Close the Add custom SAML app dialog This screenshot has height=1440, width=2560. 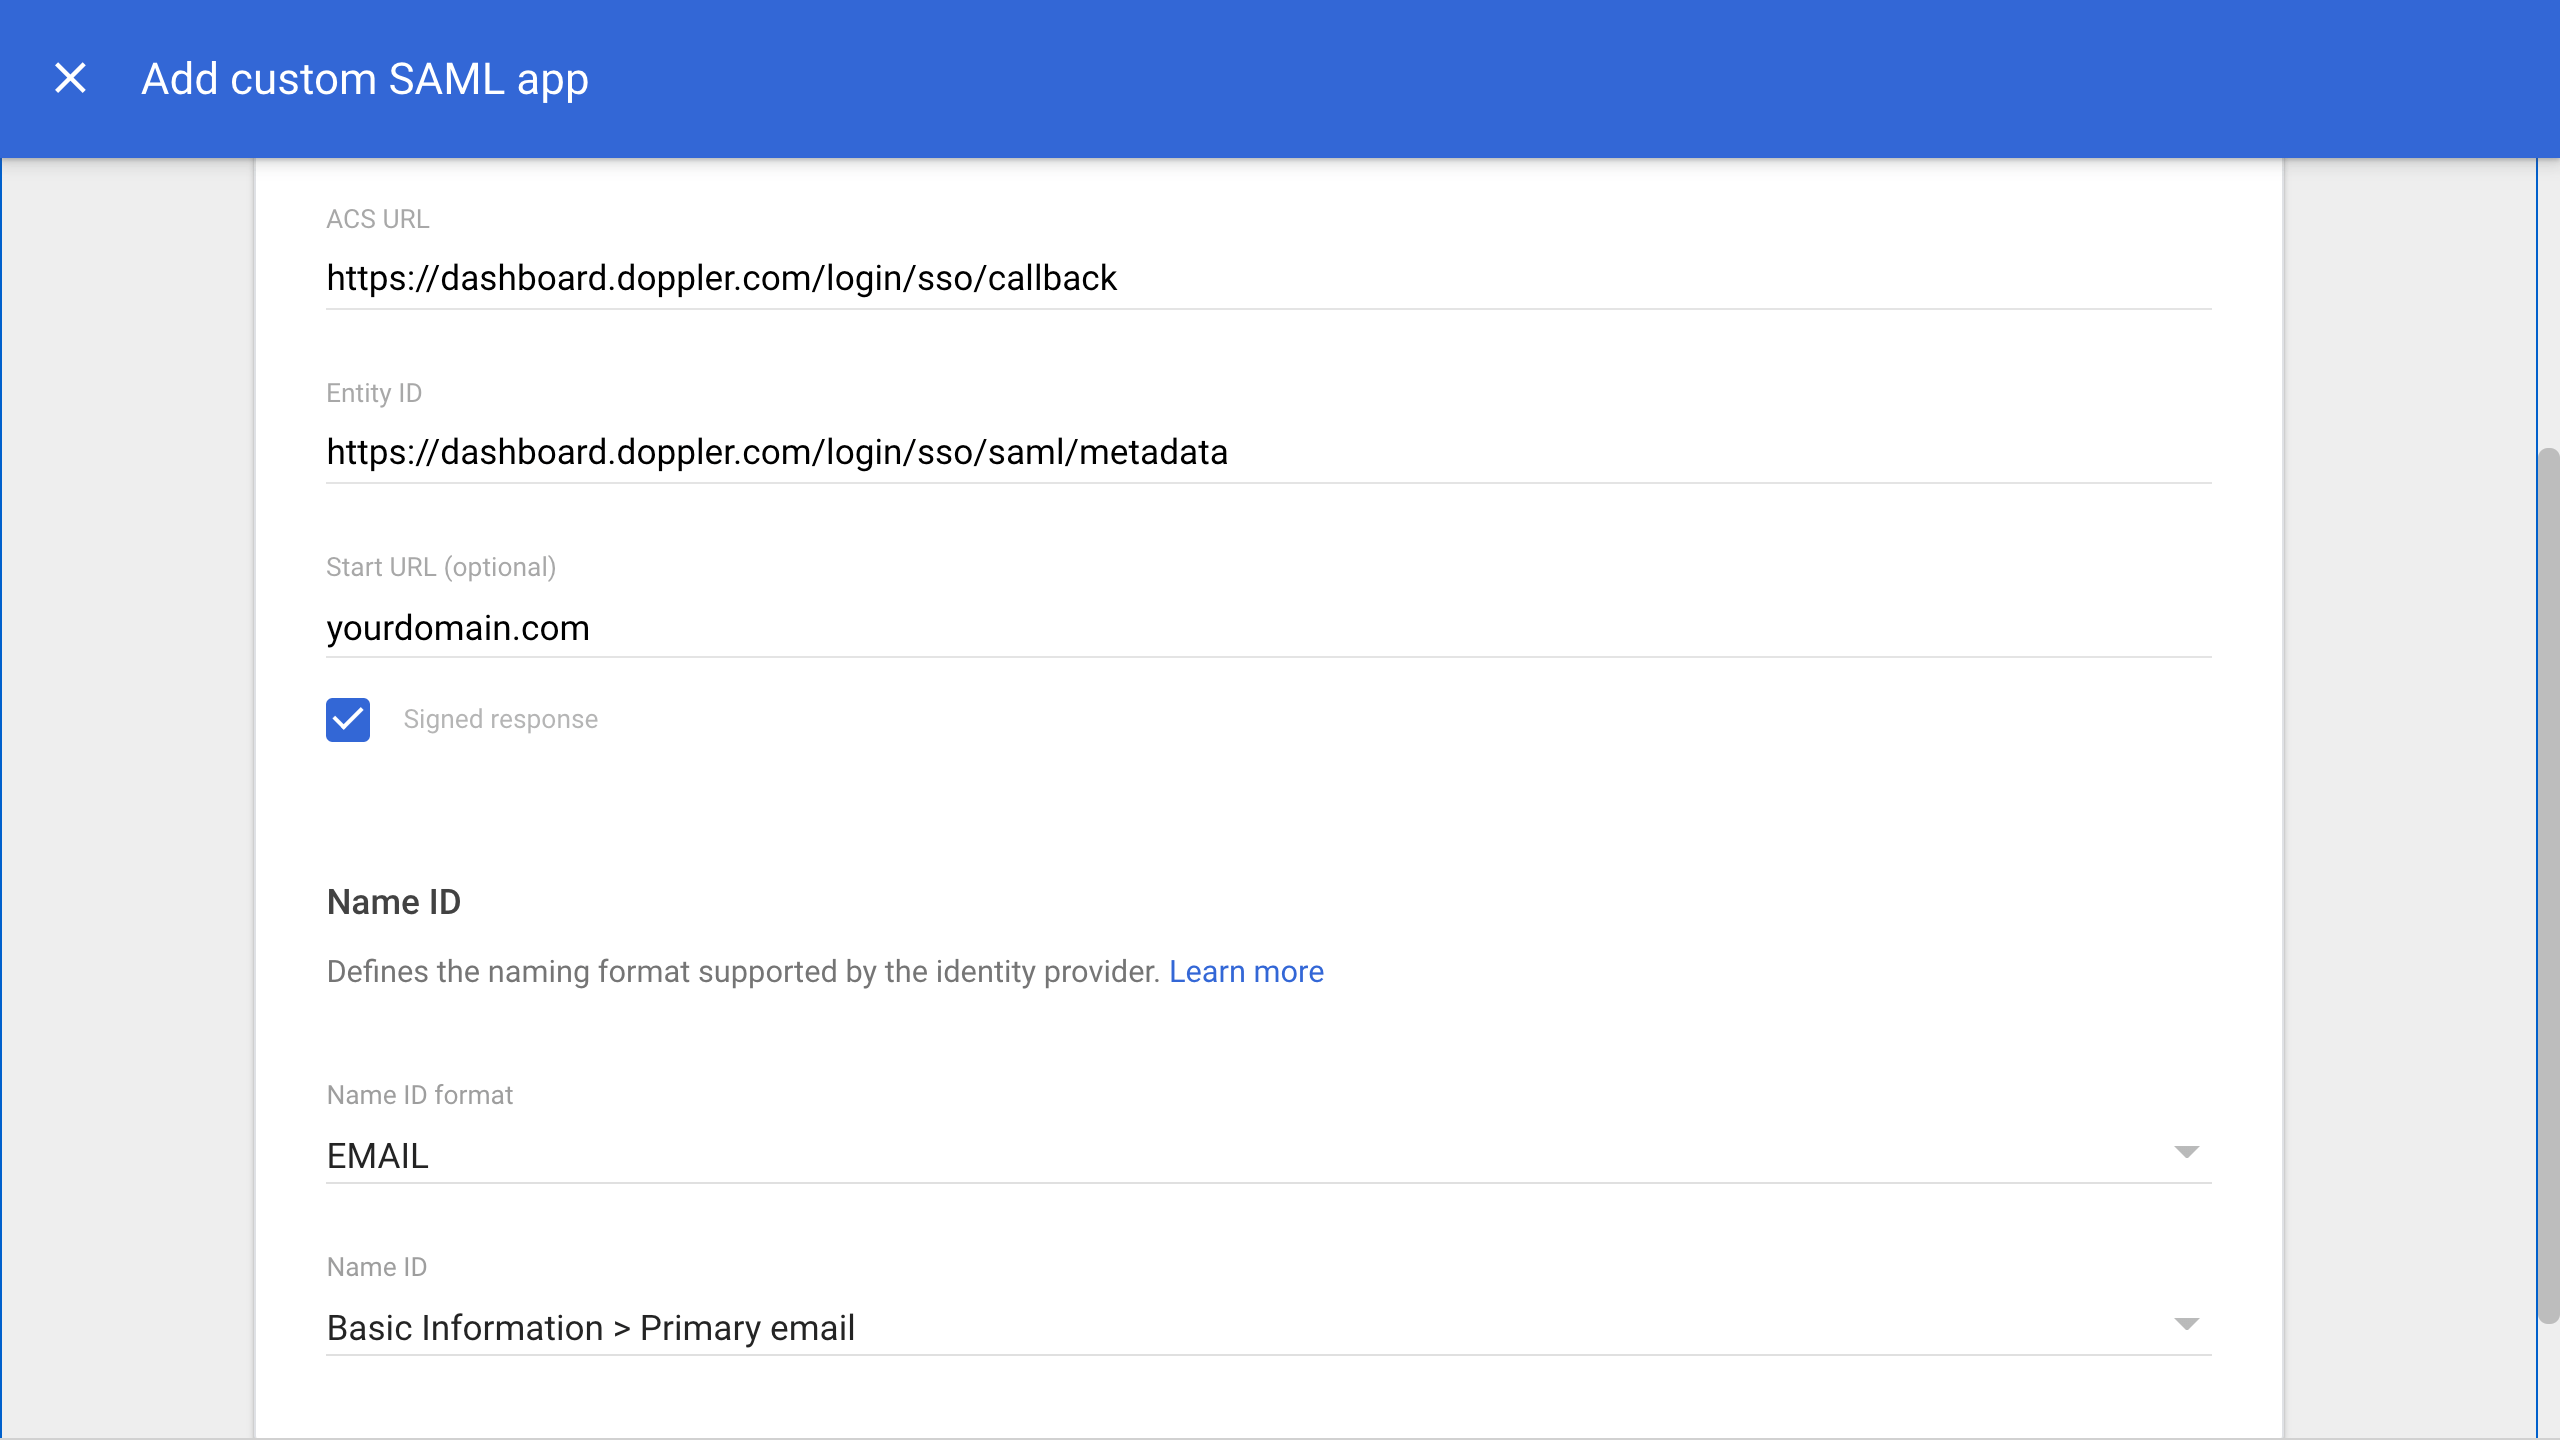point(70,78)
